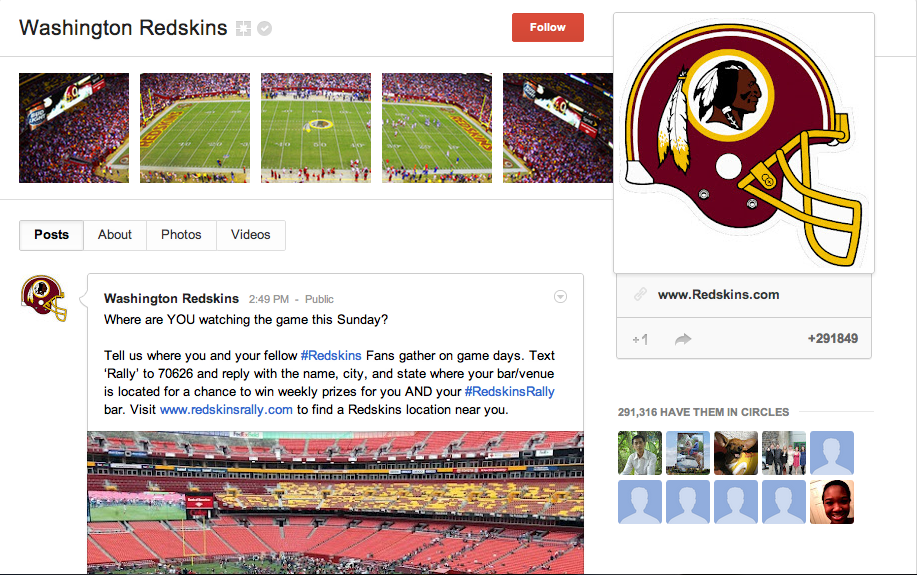The height and width of the screenshot is (575, 917).
Task: Open the first scoreboard crowd photo thumbnail
Action: click(x=74, y=128)
